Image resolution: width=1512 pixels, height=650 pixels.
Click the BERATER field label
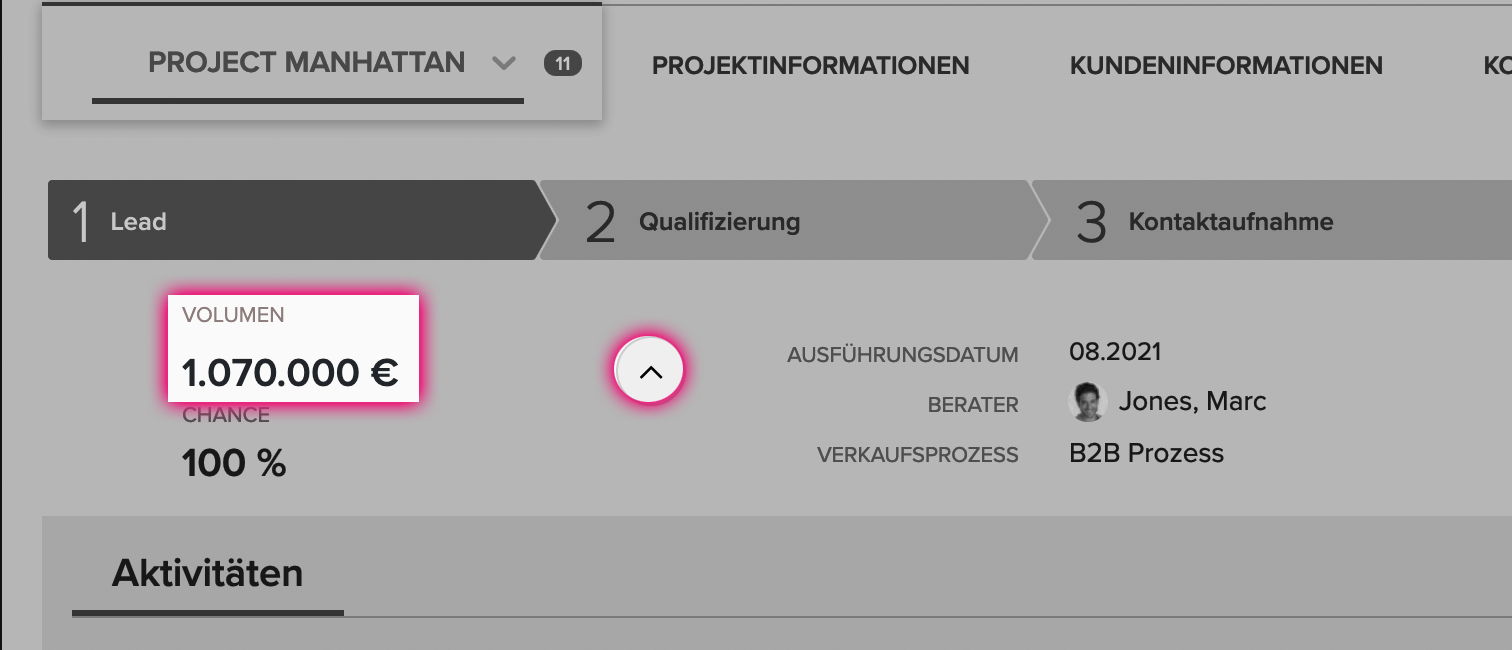click(x=974, y=405)
